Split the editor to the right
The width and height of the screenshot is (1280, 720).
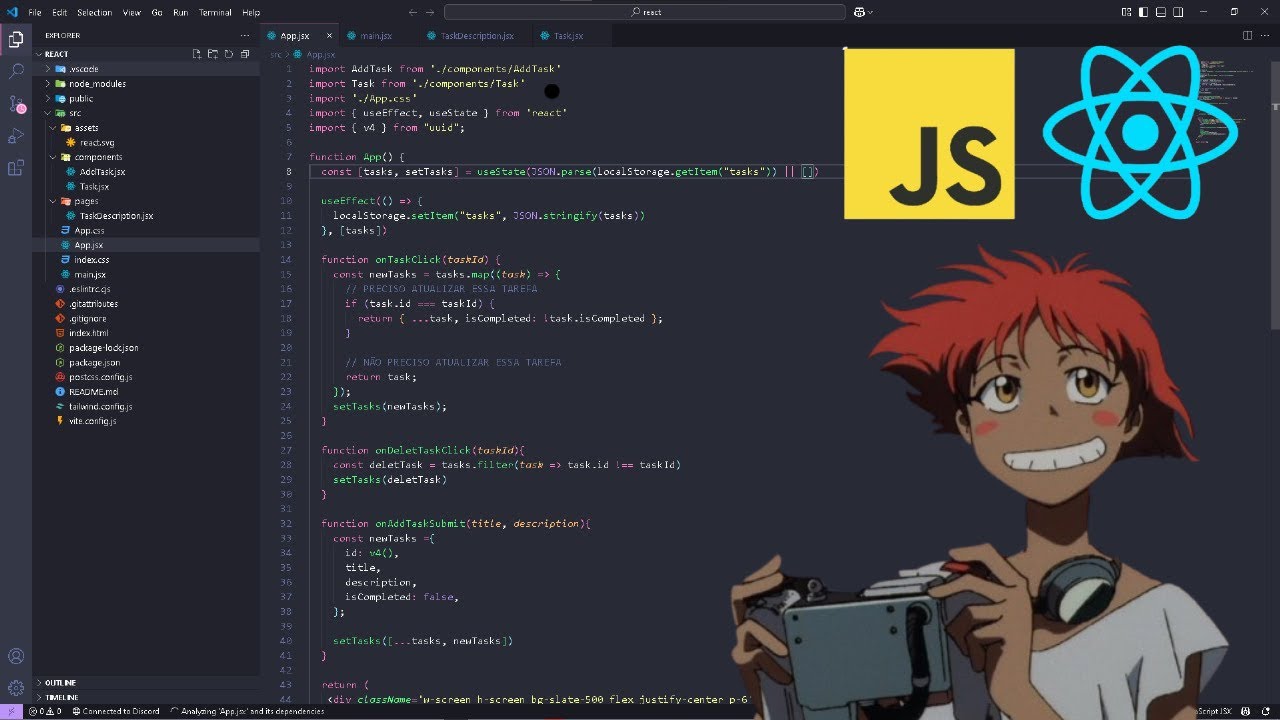(1247, 35)
